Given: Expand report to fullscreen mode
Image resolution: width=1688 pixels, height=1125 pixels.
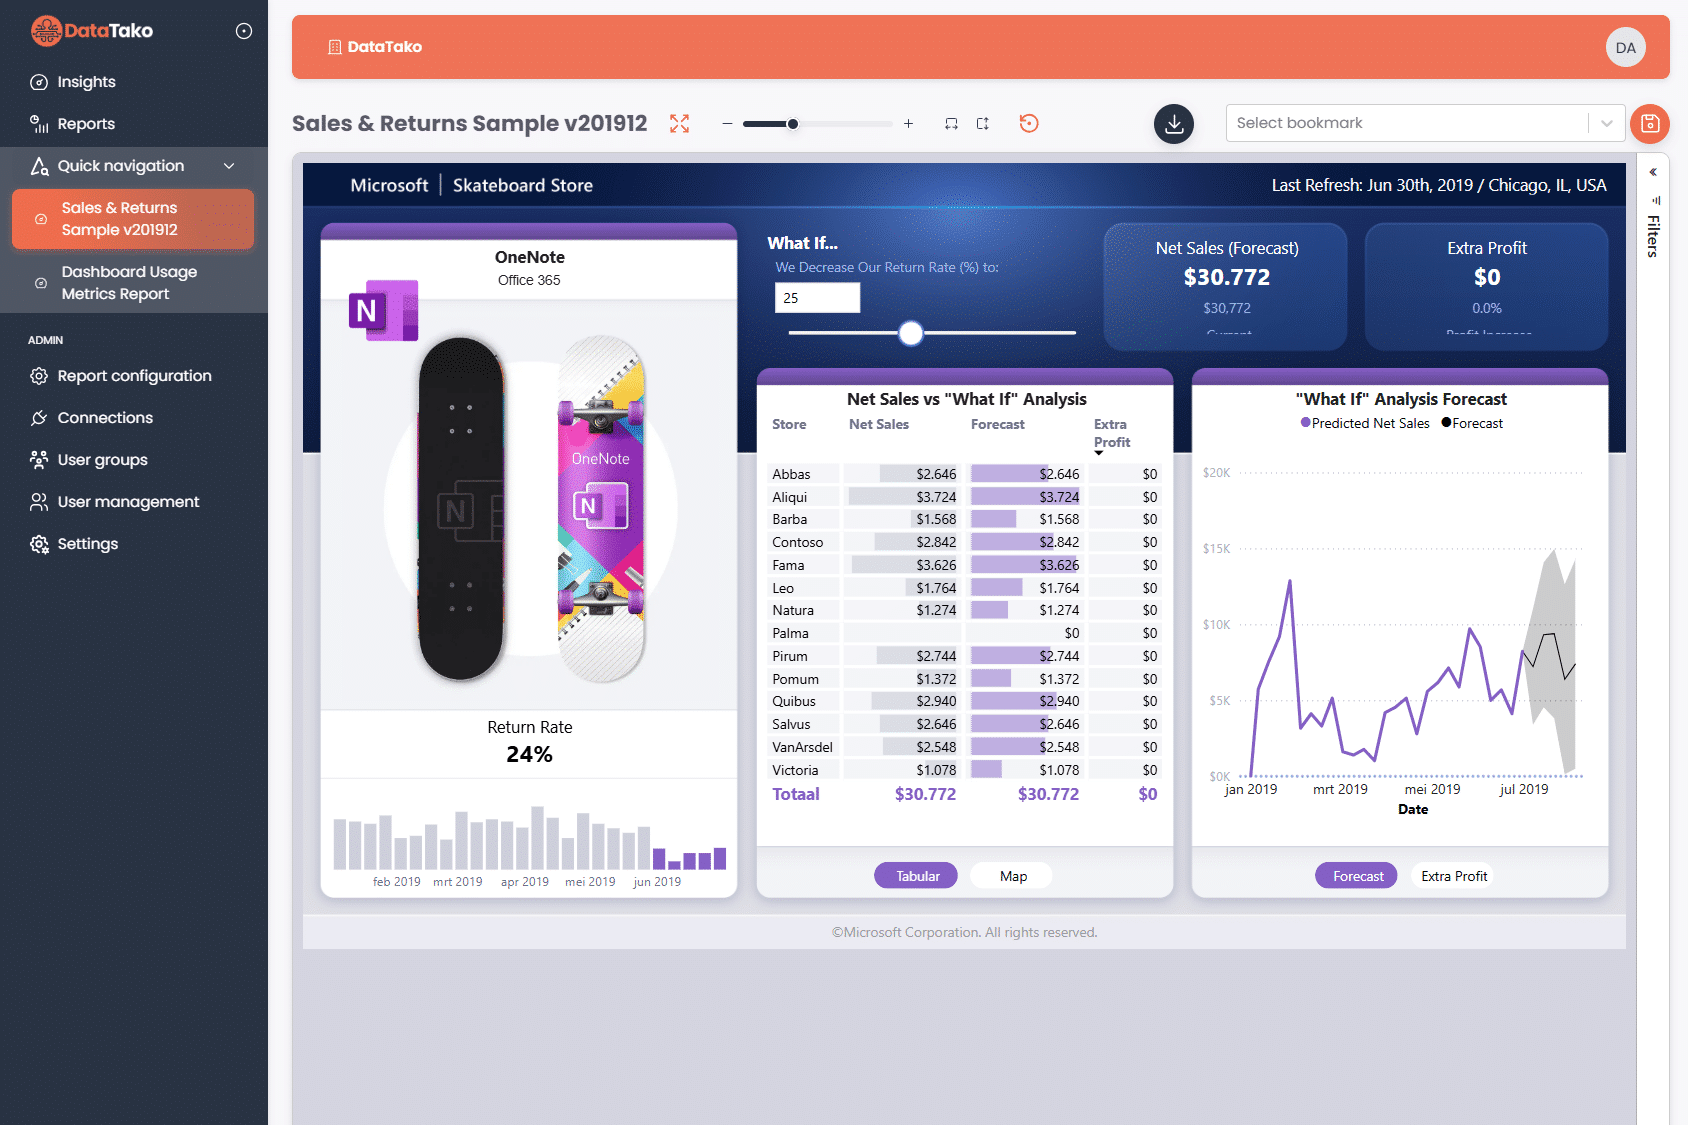Looking at the screenshot, I should [679, 123].
